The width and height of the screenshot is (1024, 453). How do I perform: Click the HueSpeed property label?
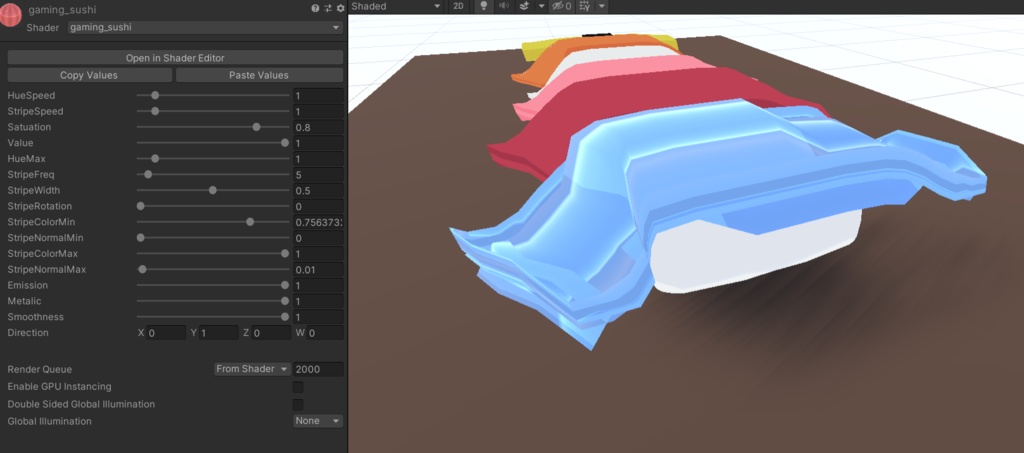click(31, 95)
